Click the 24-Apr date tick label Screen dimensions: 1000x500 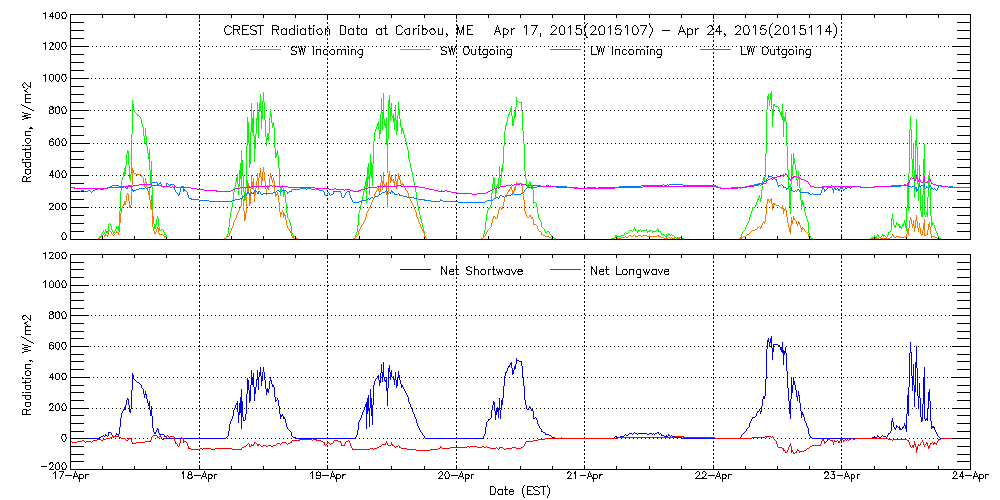click(x=968, y=477)
